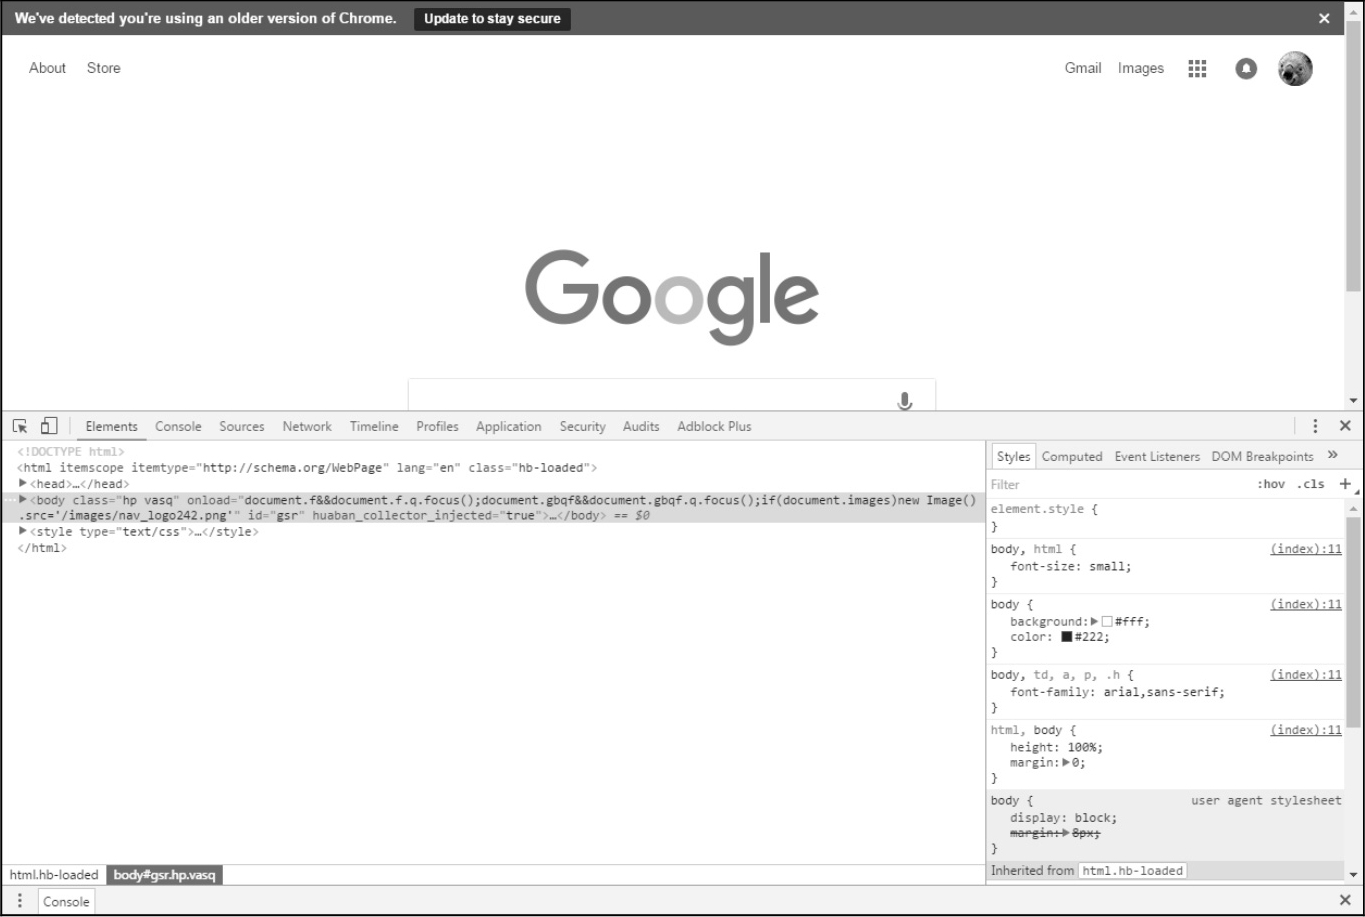Screen dimensions: 1365x917
Task: Select the Console tab in the bottom drawer
Action: pyautogui.click(x=66, y=901)
